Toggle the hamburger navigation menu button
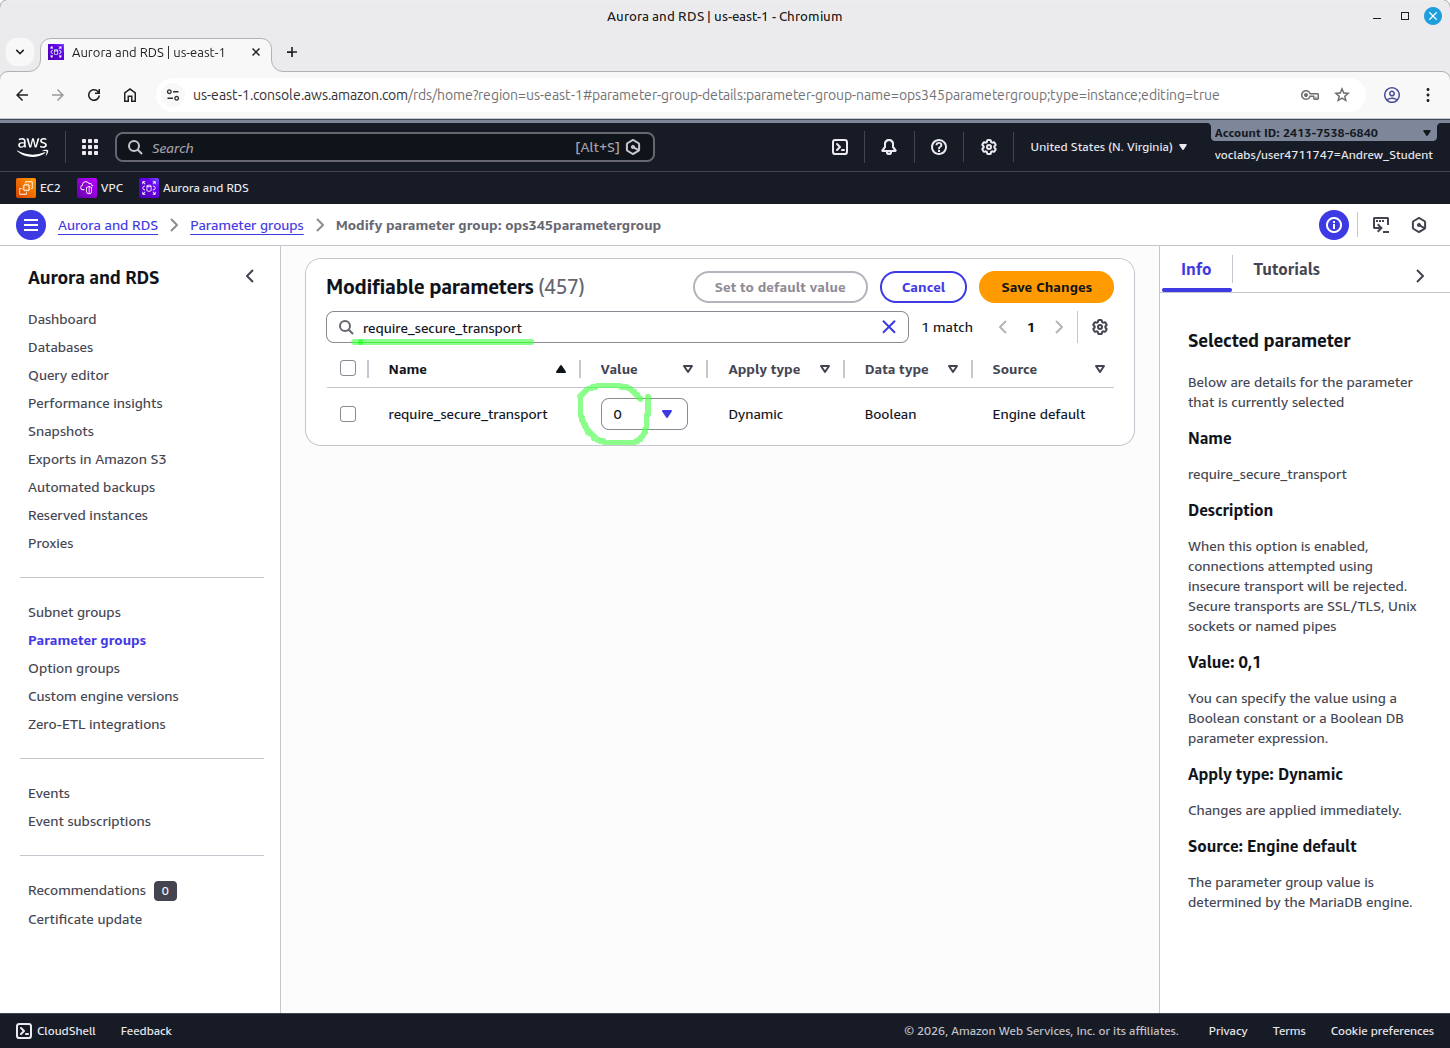This screenshot has height=1048, width=1450. click(x=31, y=225)
